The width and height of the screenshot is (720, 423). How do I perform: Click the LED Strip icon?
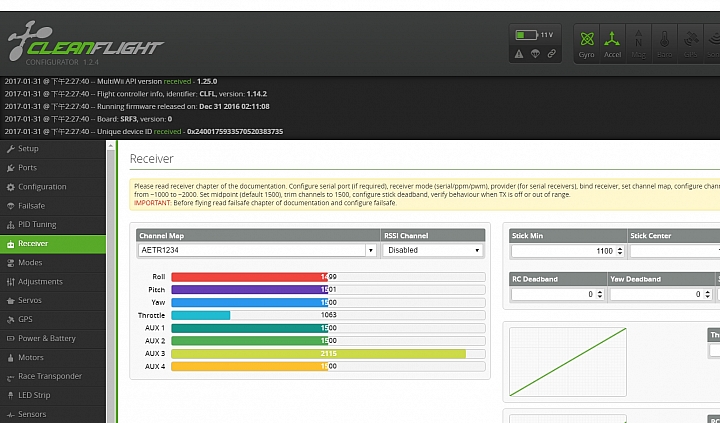[10, 396]
